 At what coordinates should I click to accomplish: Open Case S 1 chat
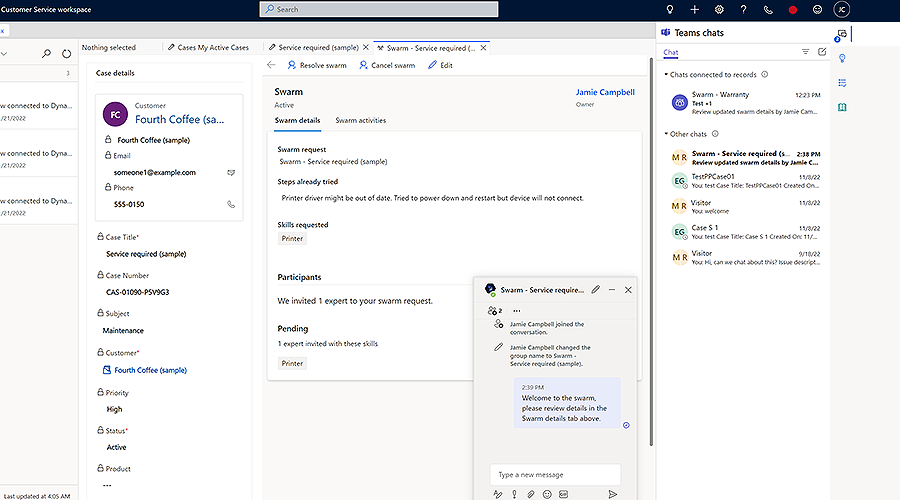click(745, 232)
